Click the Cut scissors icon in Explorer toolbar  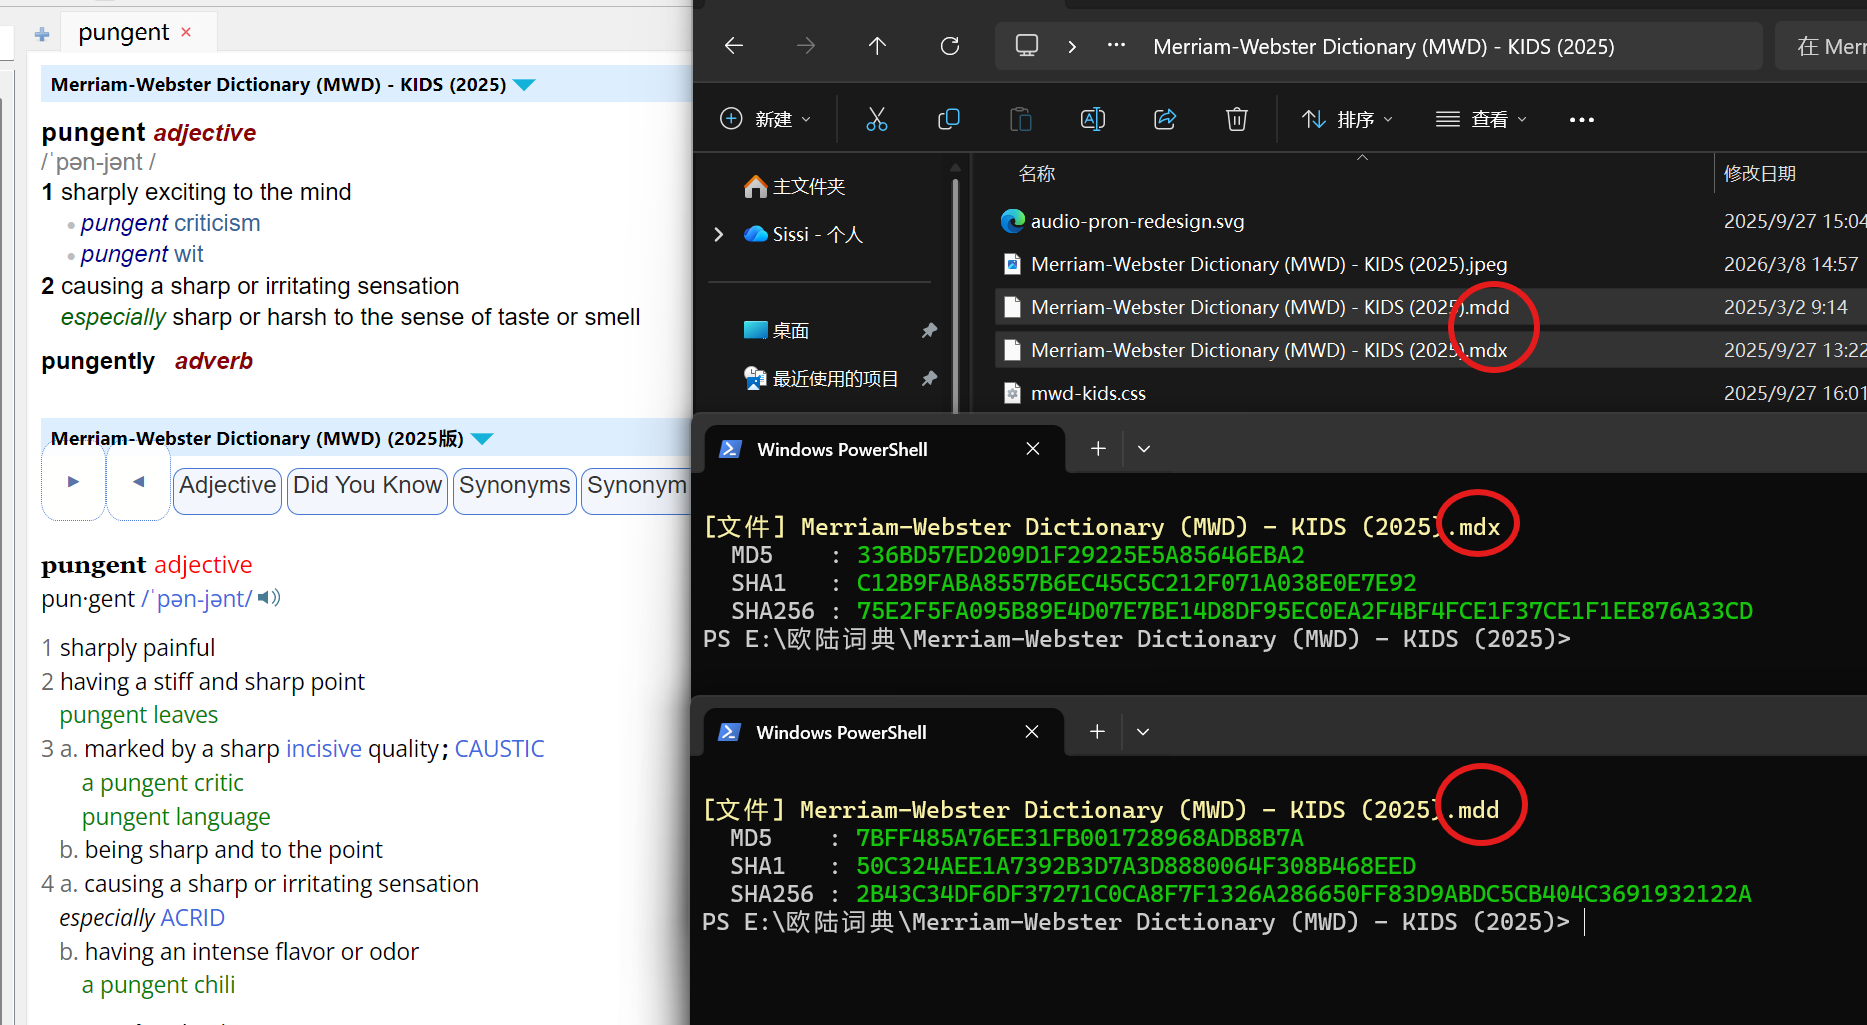(x=877, y=119)
